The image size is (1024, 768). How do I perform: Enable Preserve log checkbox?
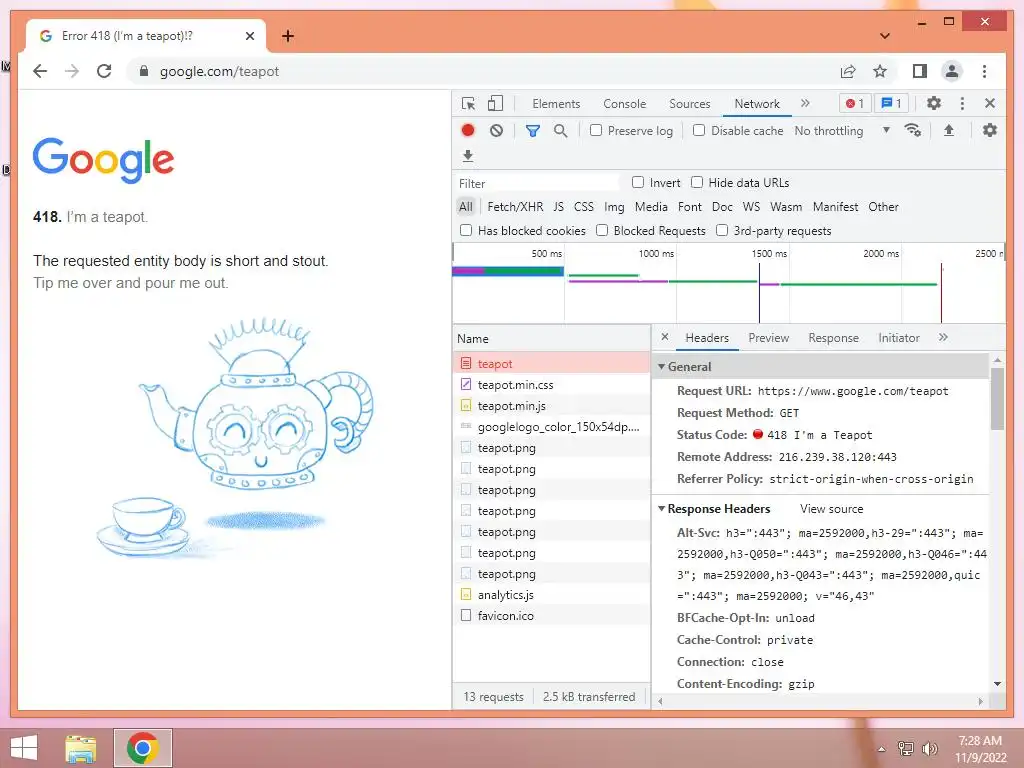tap(596, 131)
